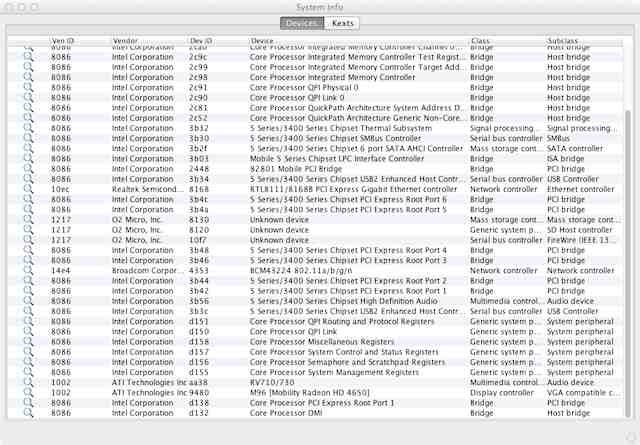
Task: Click magnifier icon for SMBus Controller row
Action: pos(28,138)
